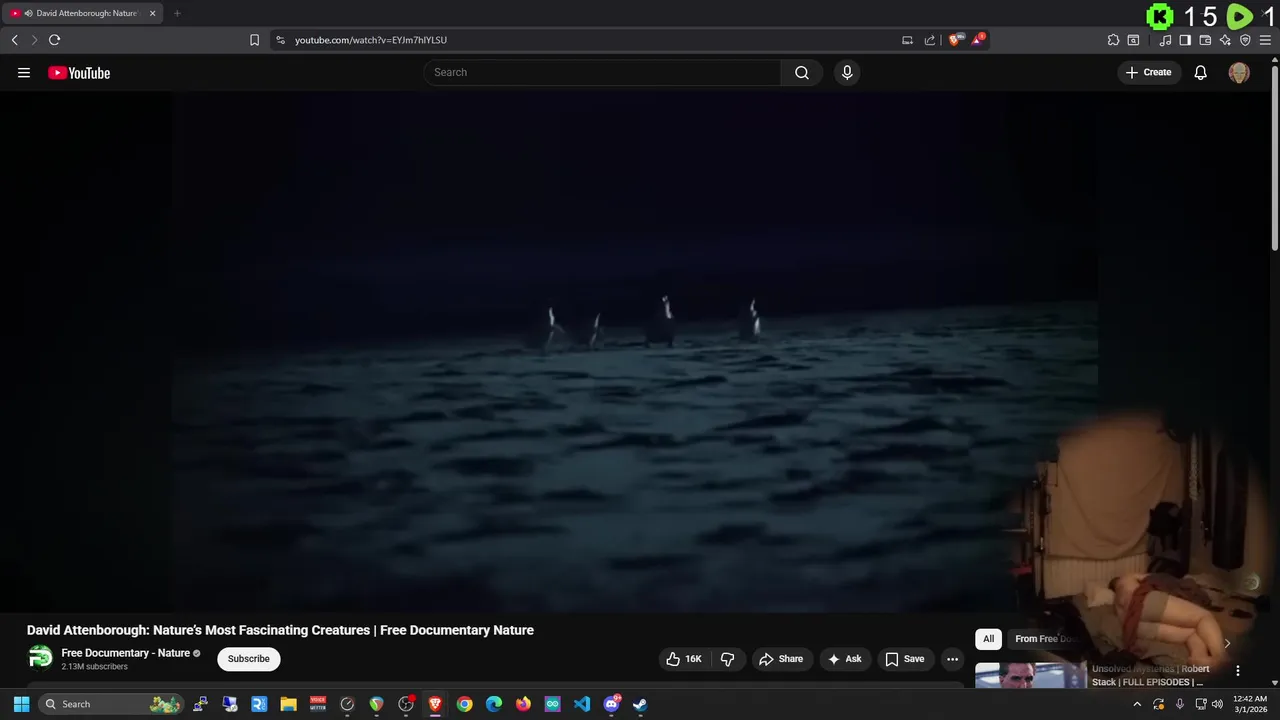The width and height of the screenshot is (1280, 720).
Task: Open File Explorer from taskbar
Action: 288,704
